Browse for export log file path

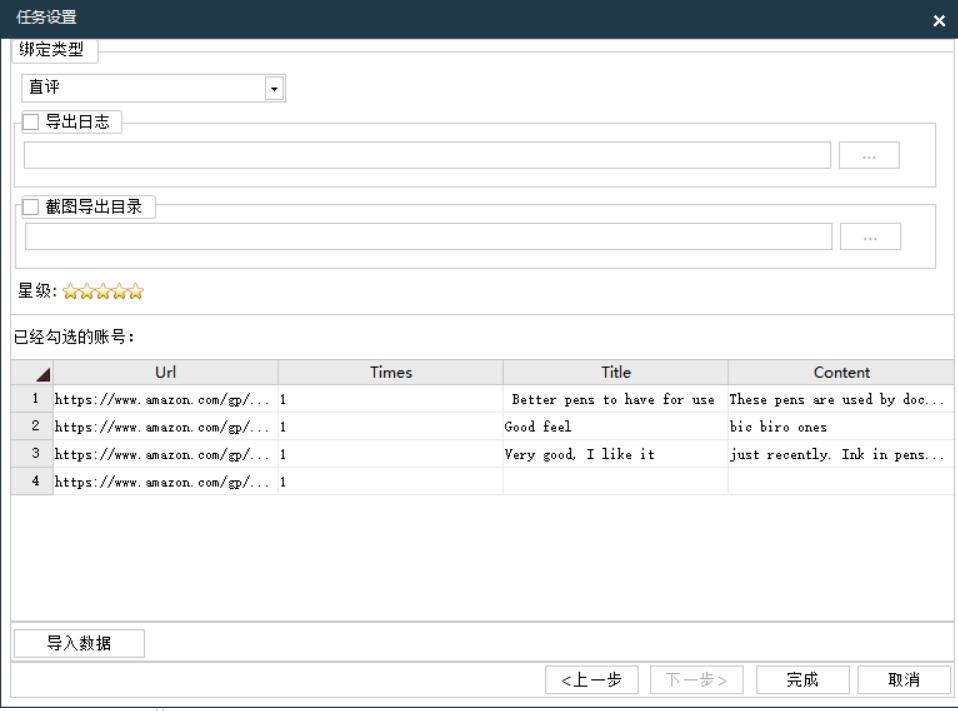[868, 156]
